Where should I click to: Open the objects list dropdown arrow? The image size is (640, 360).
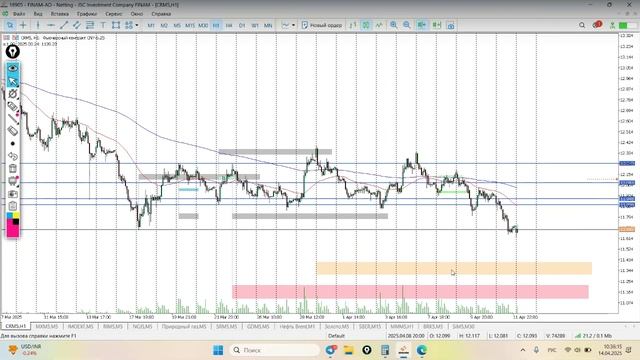point(137,25)
